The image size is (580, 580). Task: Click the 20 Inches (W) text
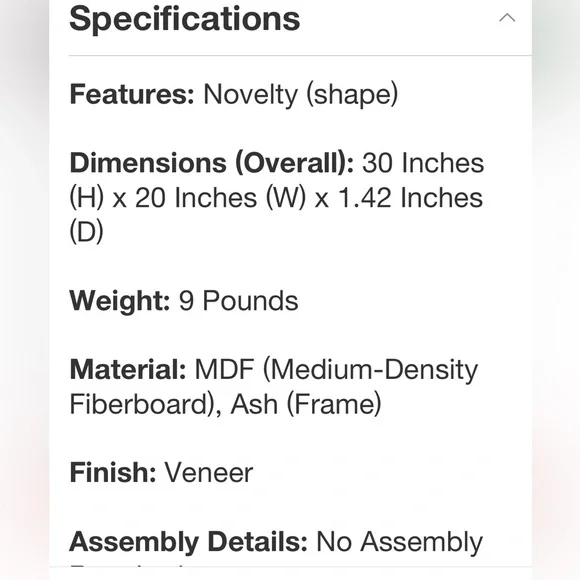[x=221, y=198]
